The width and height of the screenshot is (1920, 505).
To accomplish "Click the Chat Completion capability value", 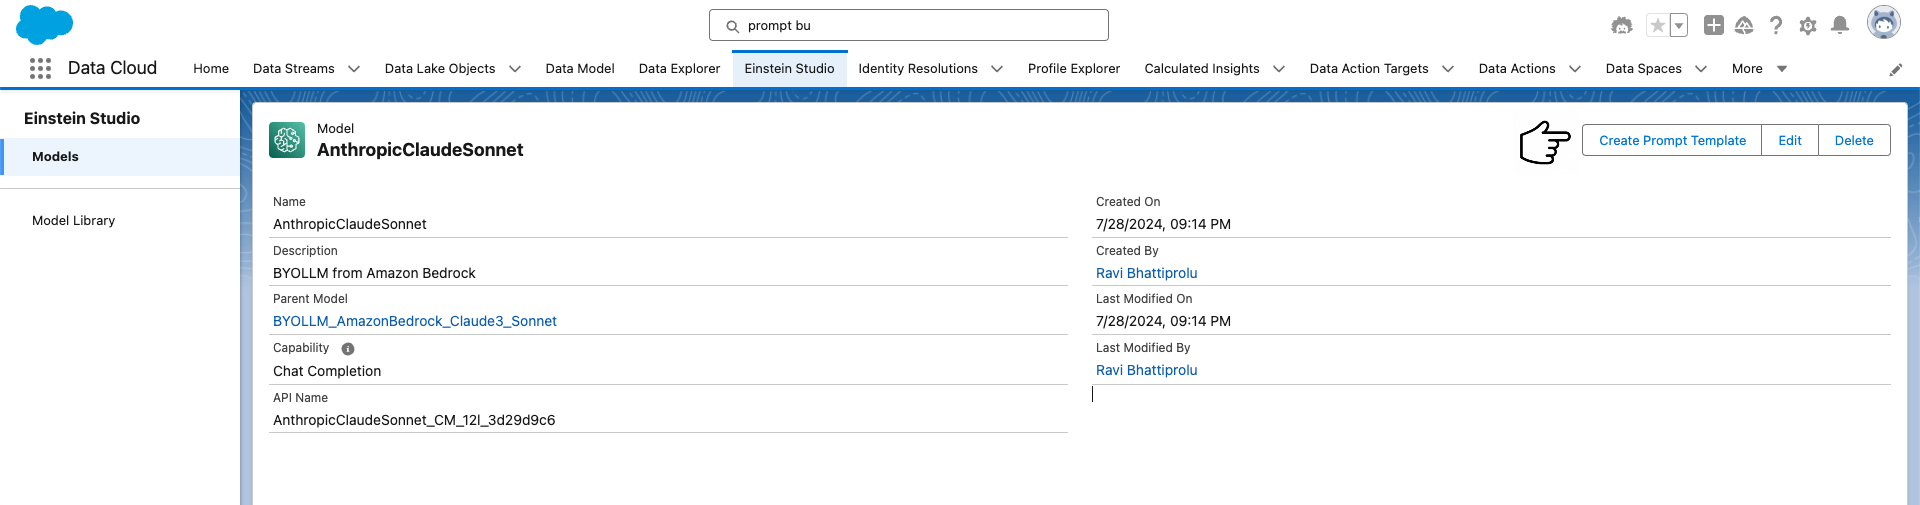I will point(327,371).
